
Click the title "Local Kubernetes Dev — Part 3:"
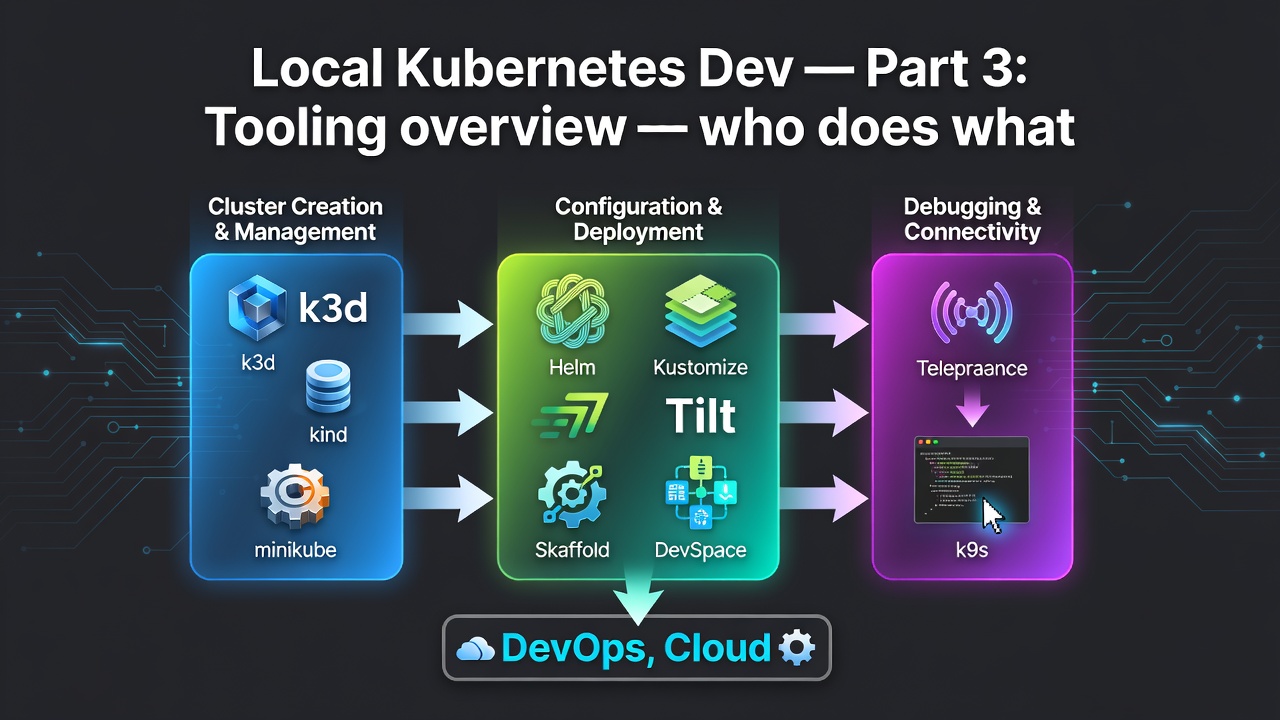coord(640,70)
